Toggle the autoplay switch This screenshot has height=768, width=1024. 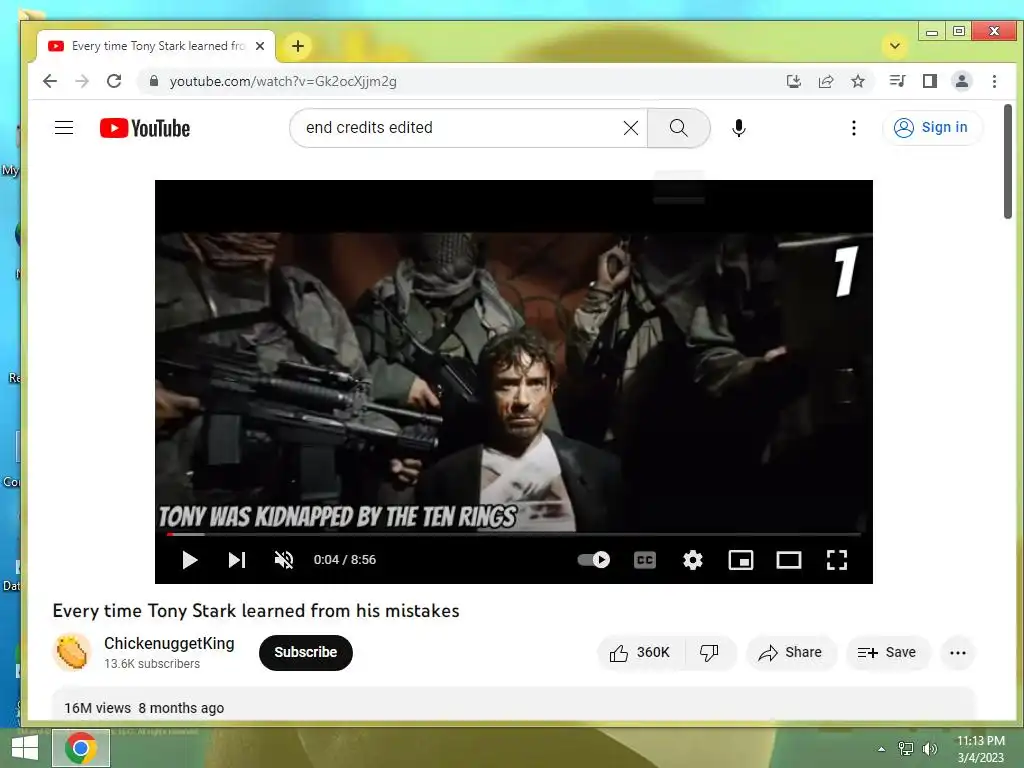(x=594, y=560)
